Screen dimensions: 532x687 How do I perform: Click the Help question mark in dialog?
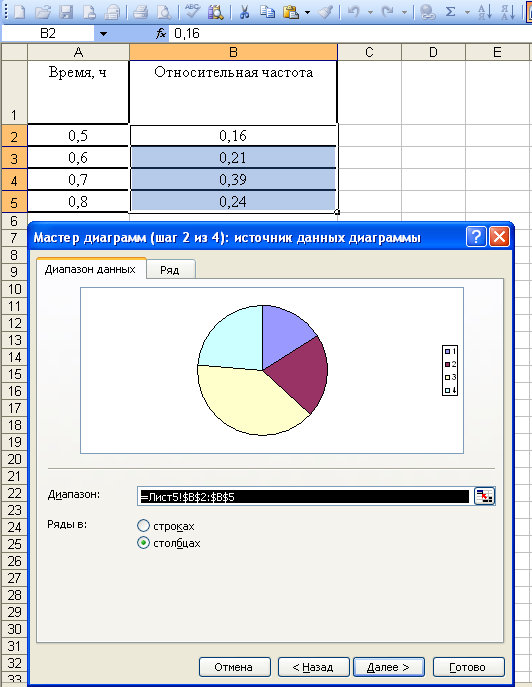476,237
